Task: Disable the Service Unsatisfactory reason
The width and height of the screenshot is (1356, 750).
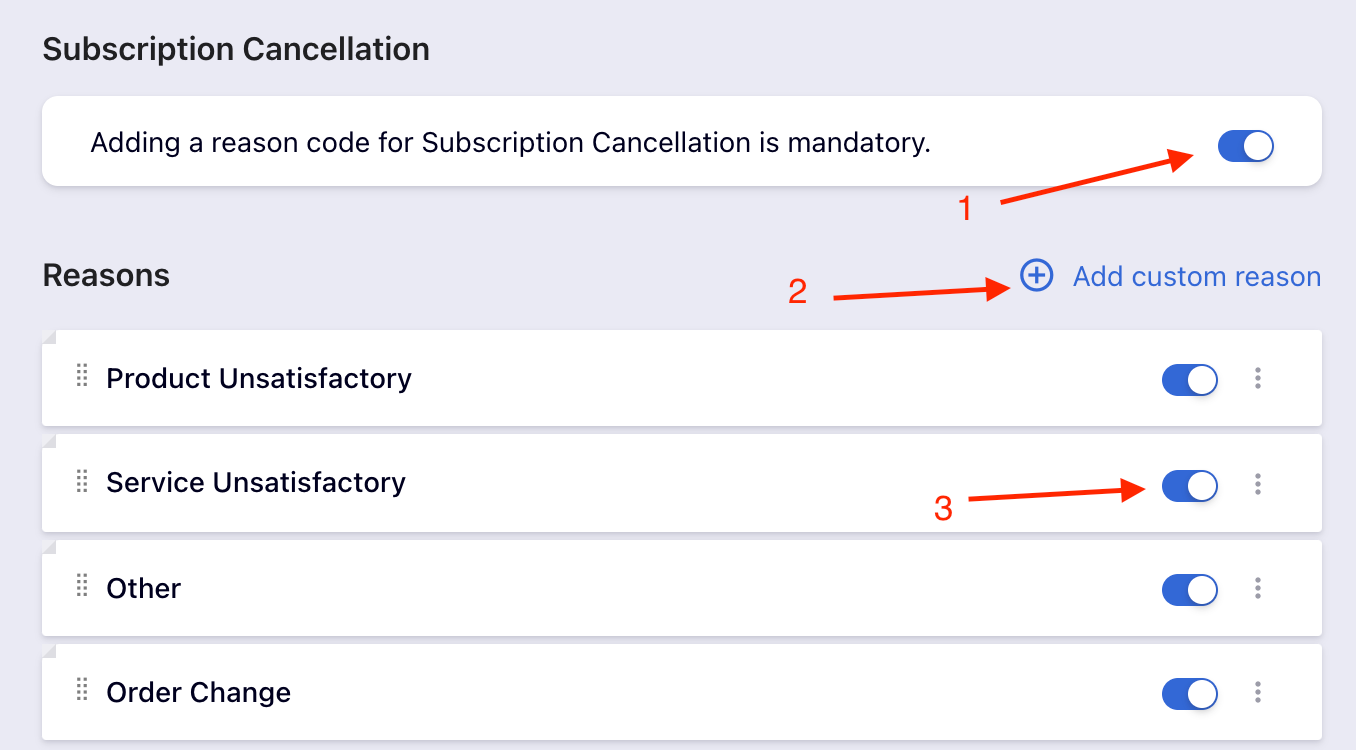Action: (1189, 483)
